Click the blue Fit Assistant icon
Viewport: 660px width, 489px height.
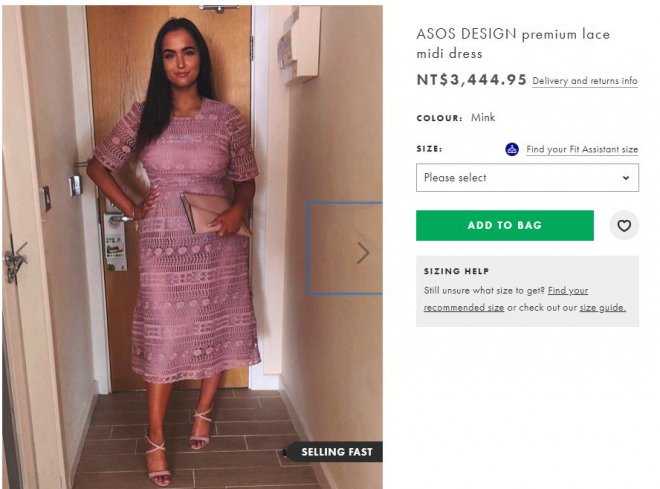pos(512,149)
